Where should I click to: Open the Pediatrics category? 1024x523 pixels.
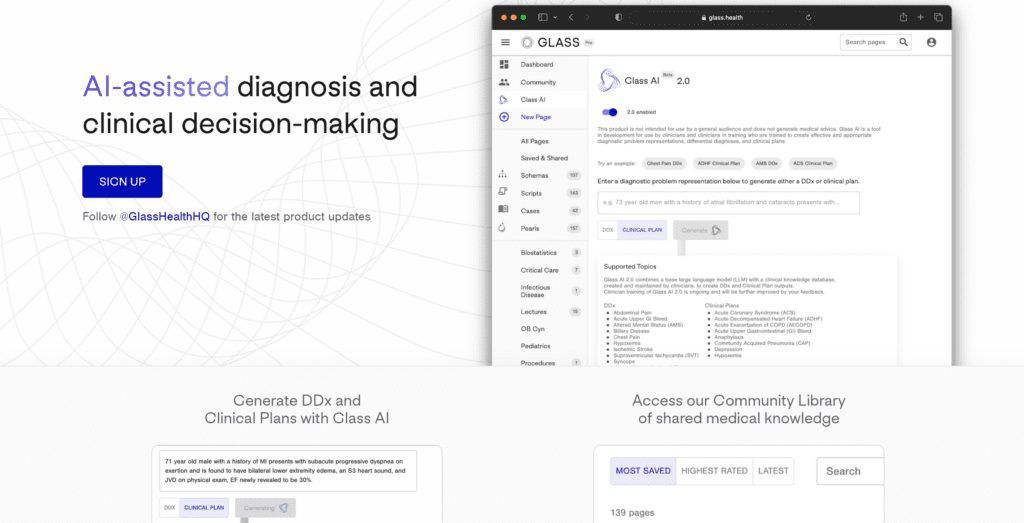(536, 346)
